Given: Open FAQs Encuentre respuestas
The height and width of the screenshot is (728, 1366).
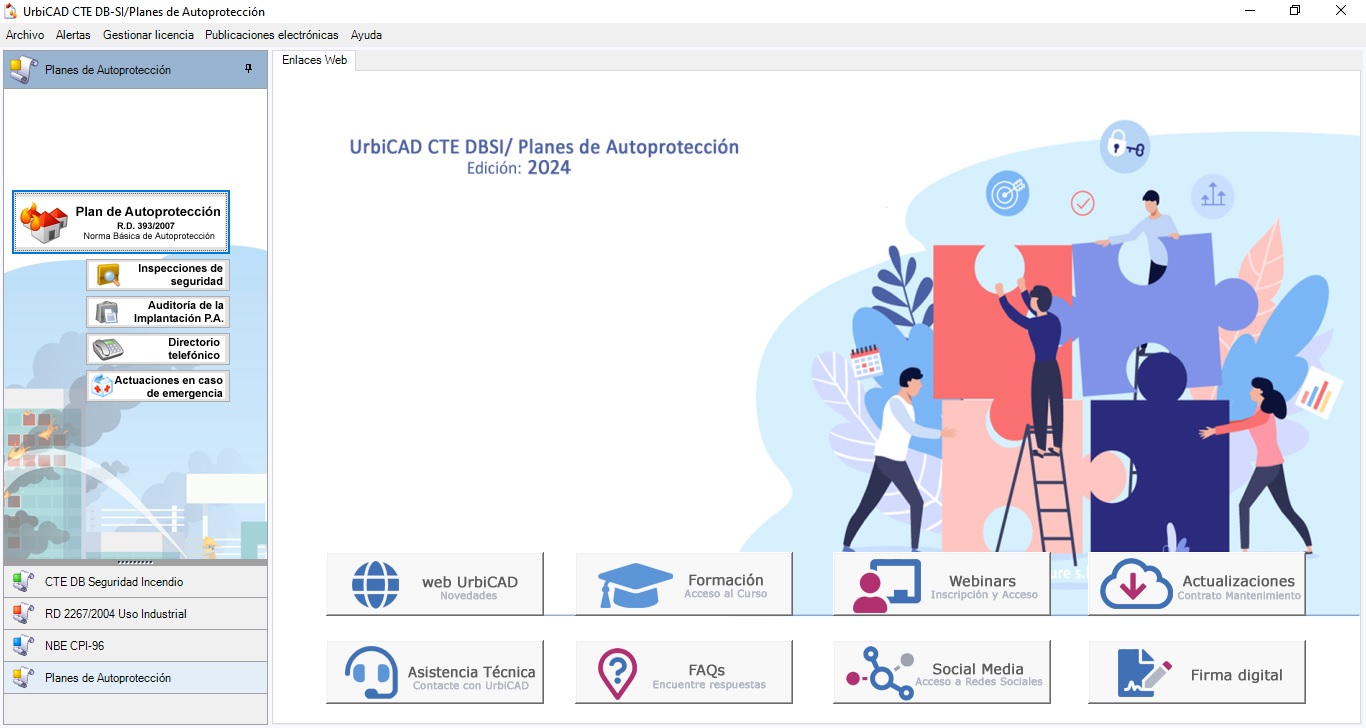Looking at the screenshot, I should [684, 672].
